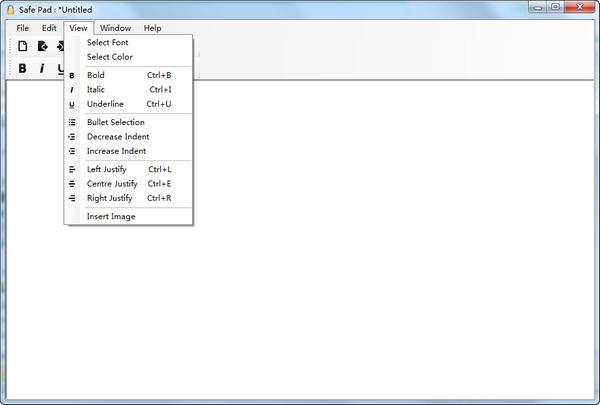Click the decrease indent icon in menu
Viewport: 600px width, 405px height.
72,137
